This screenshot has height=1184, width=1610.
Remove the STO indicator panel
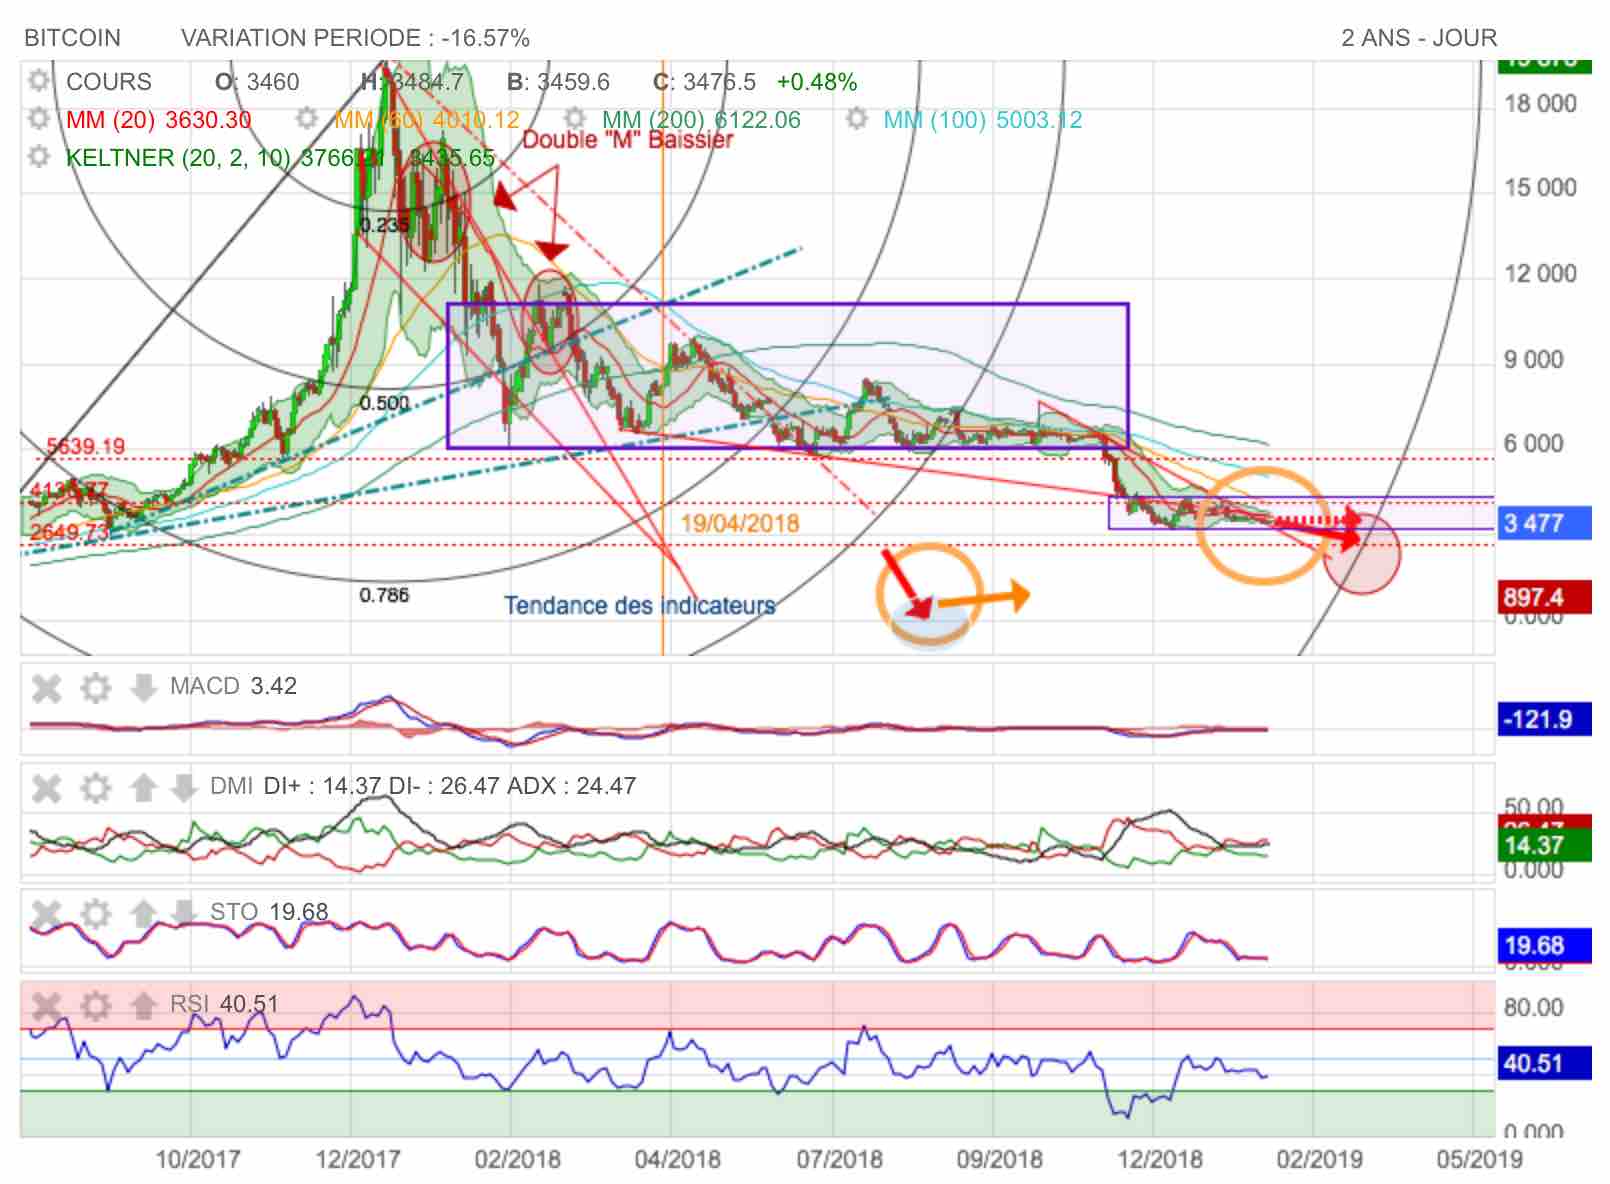47,913
